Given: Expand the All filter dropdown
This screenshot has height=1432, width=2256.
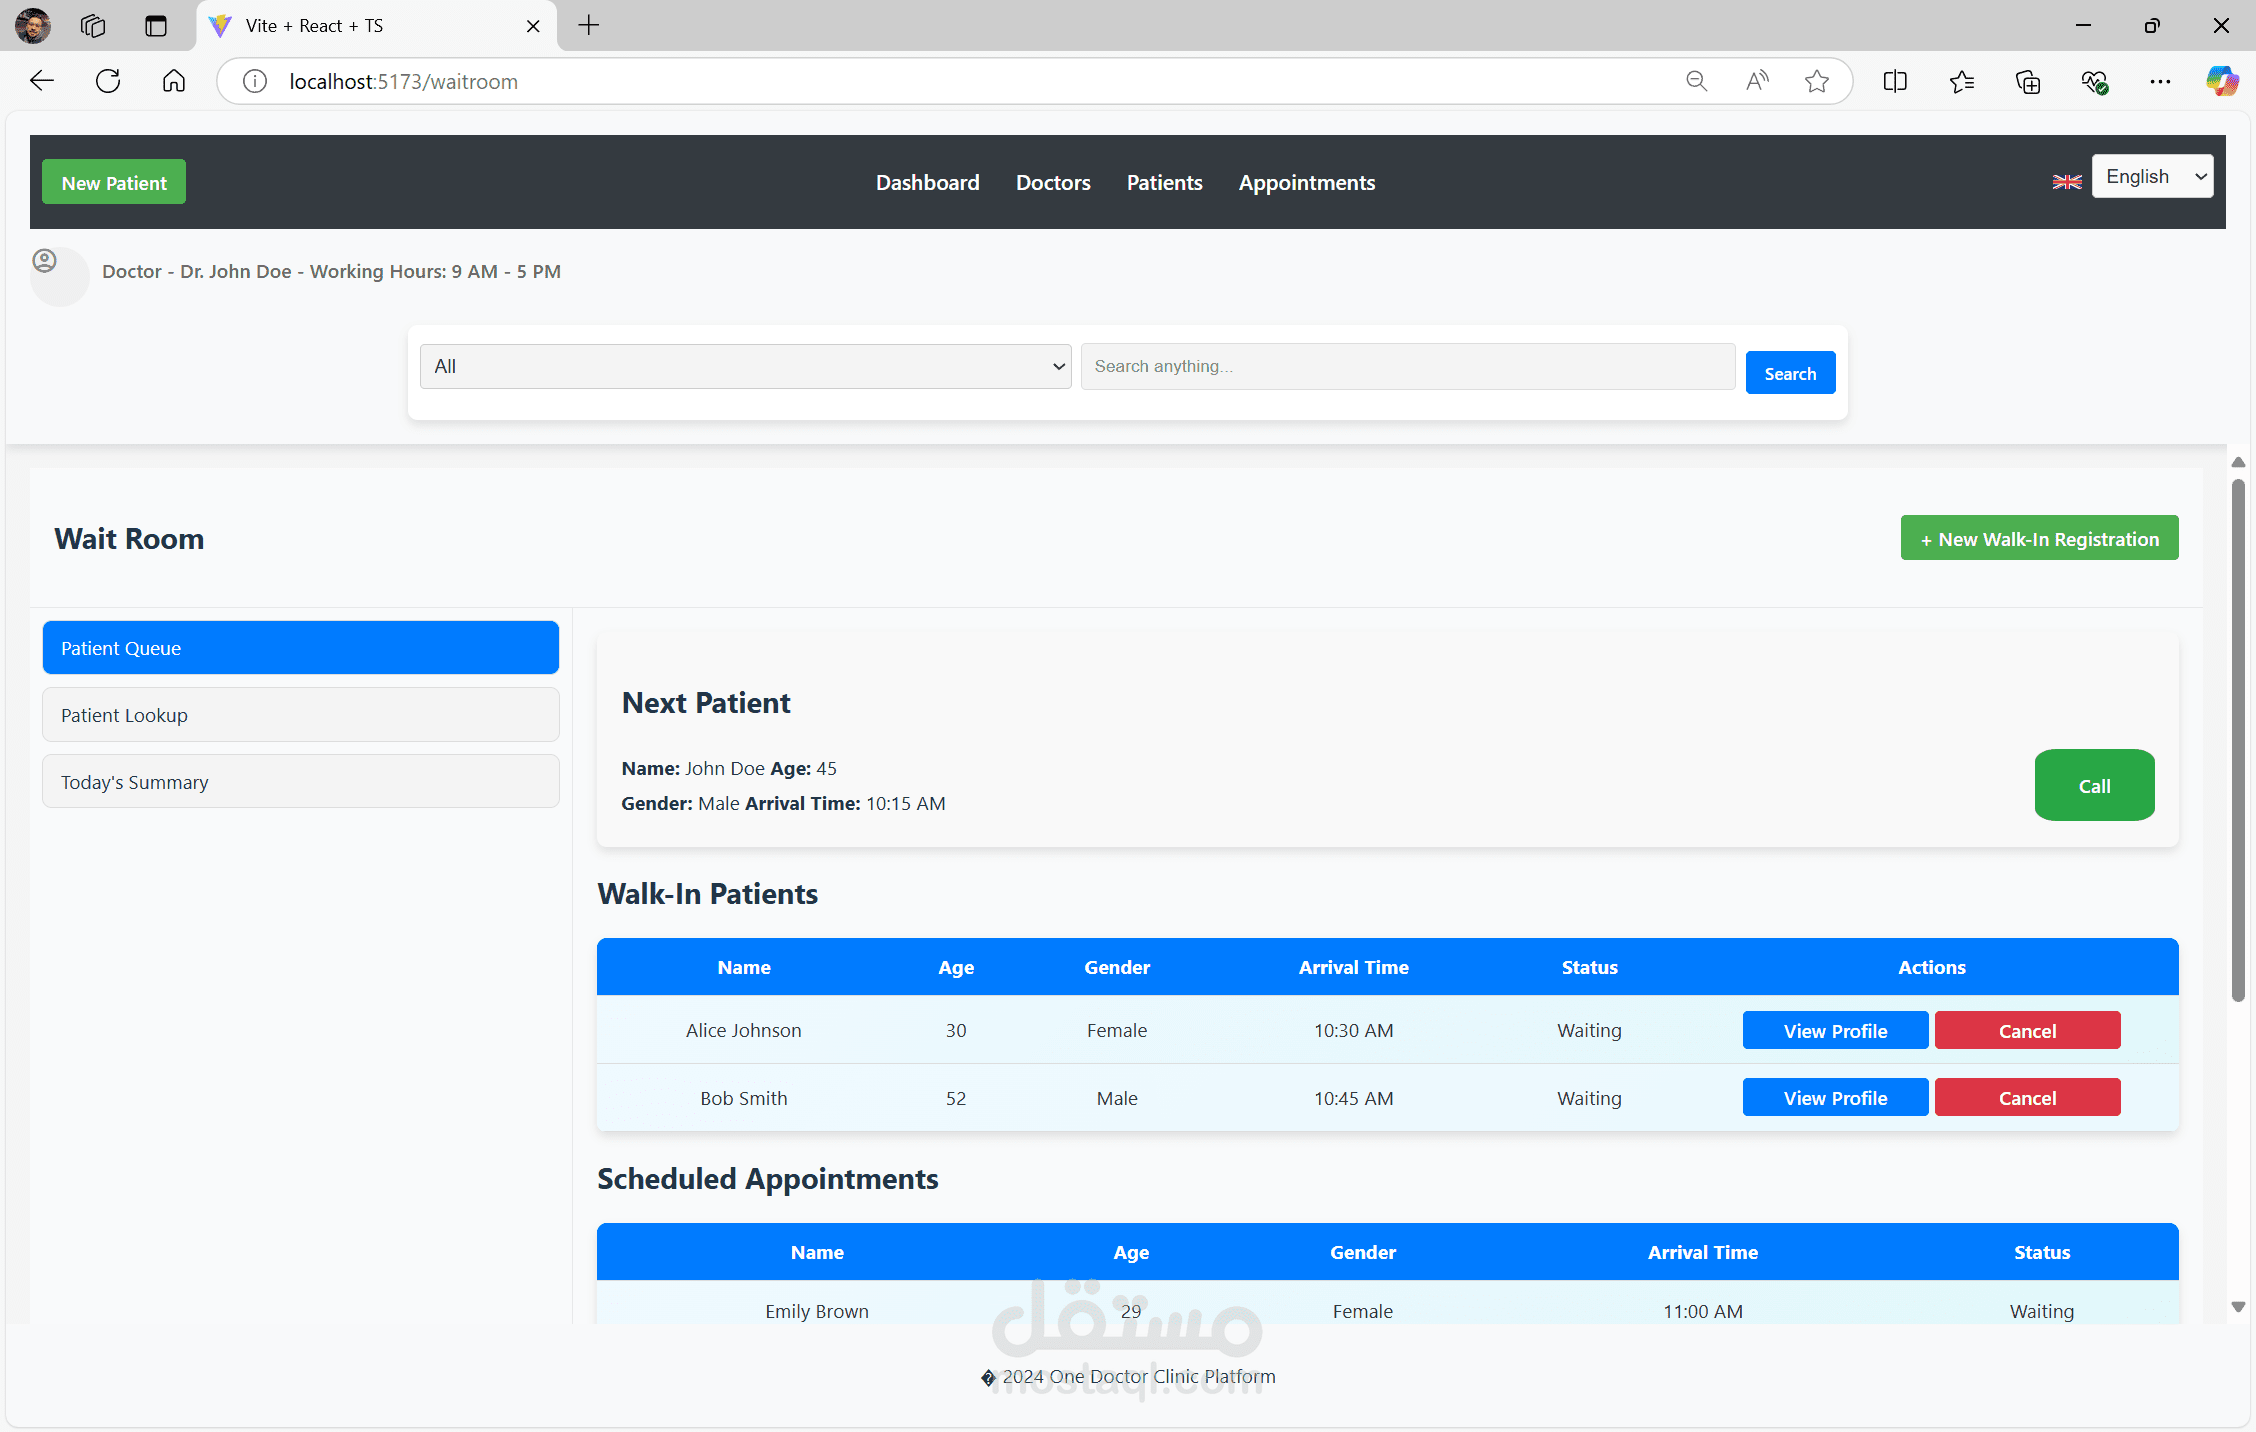Looking at the screenshot, I should click(746, 366).
